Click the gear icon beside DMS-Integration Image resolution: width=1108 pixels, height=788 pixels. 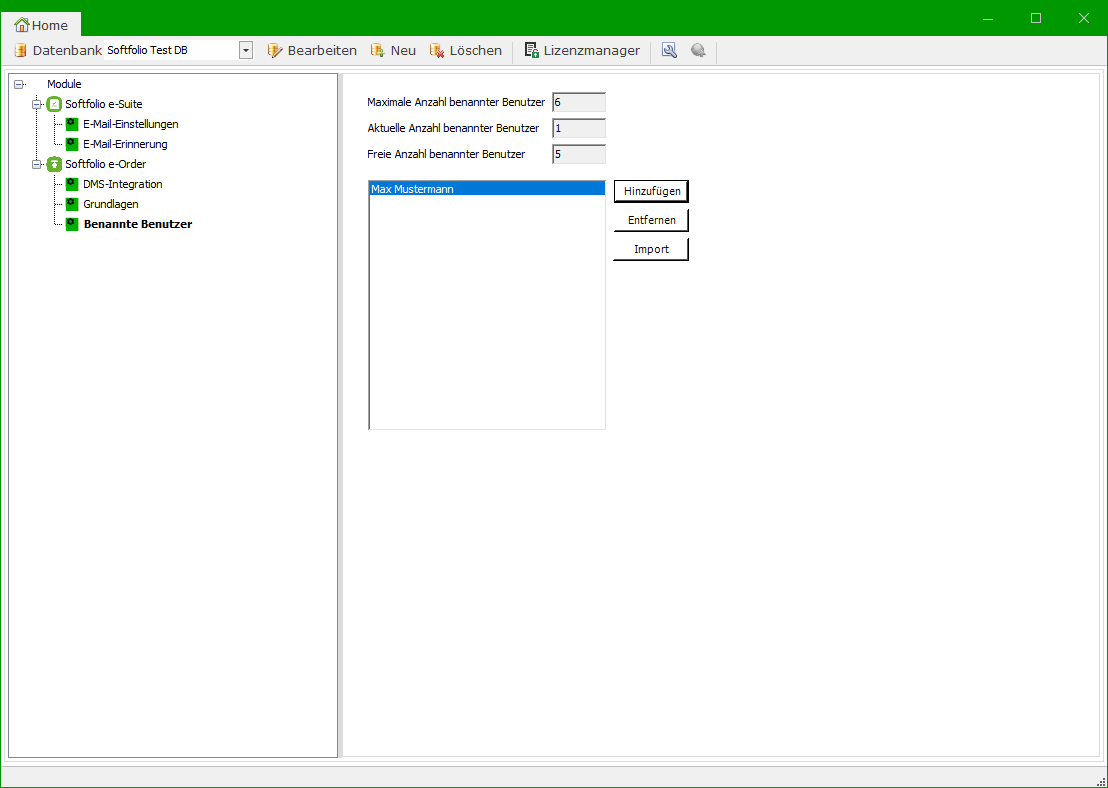point(72,184)
